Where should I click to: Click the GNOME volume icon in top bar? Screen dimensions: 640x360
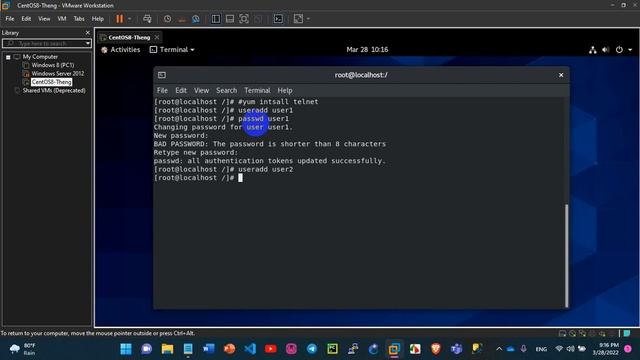[606, 50]
